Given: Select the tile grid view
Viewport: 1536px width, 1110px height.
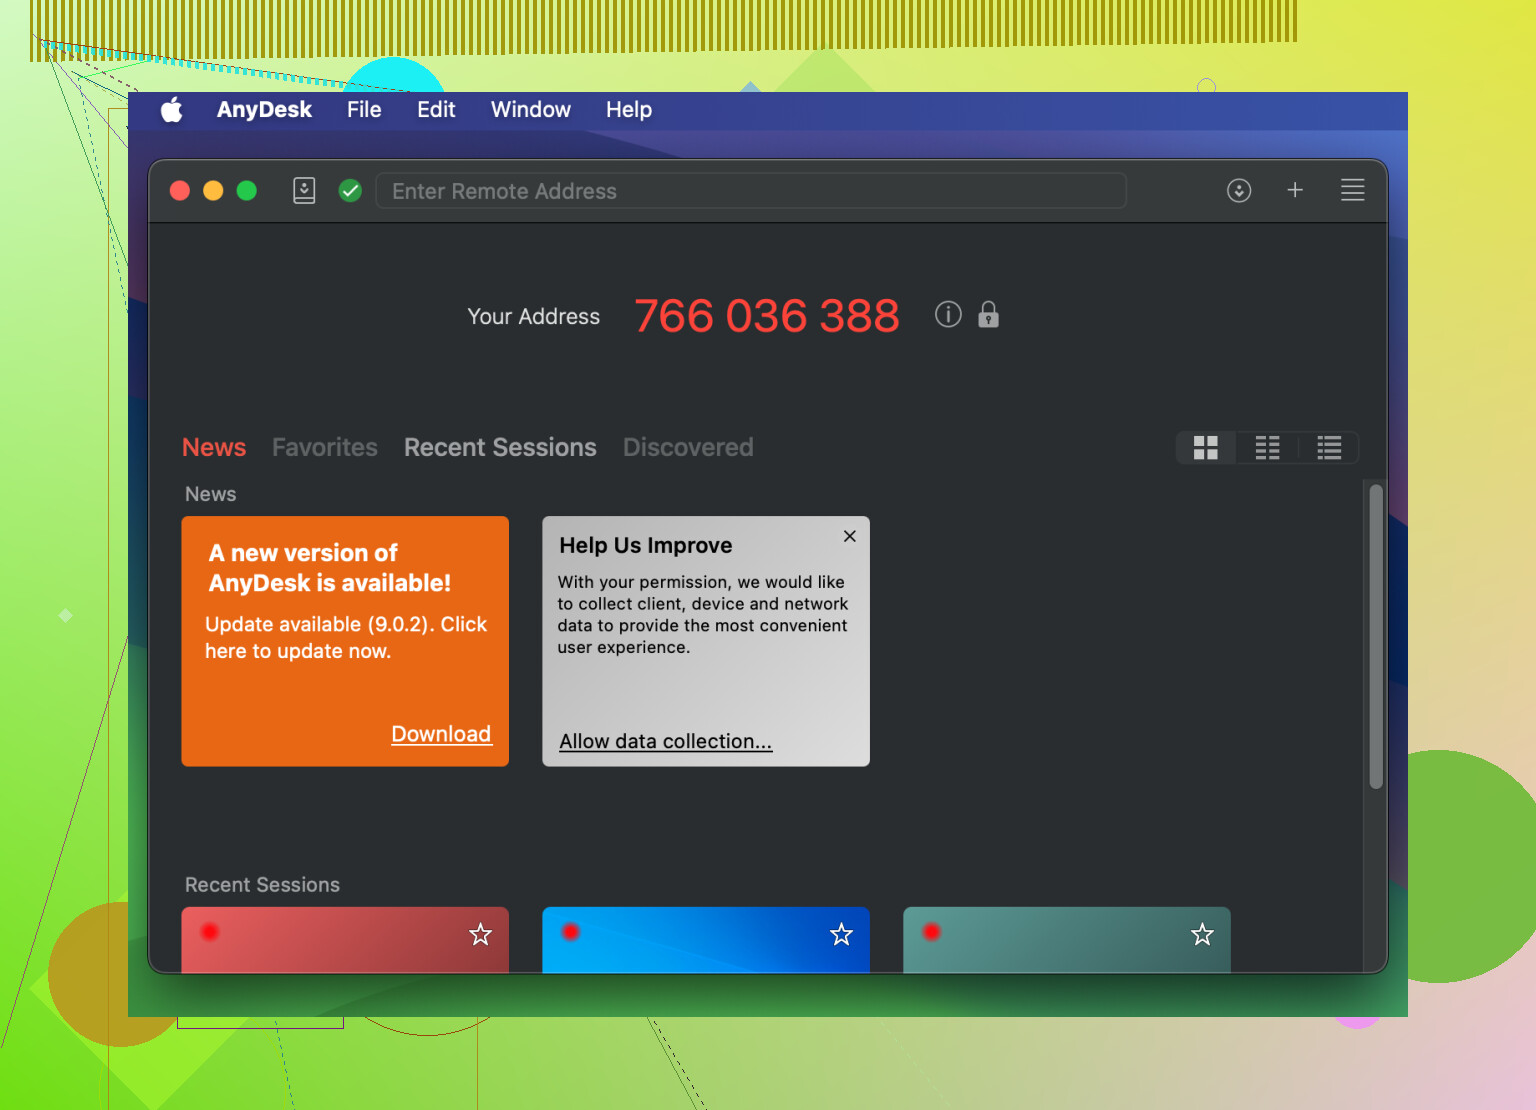Looking at the screenshot, I should coord(1206,447).
